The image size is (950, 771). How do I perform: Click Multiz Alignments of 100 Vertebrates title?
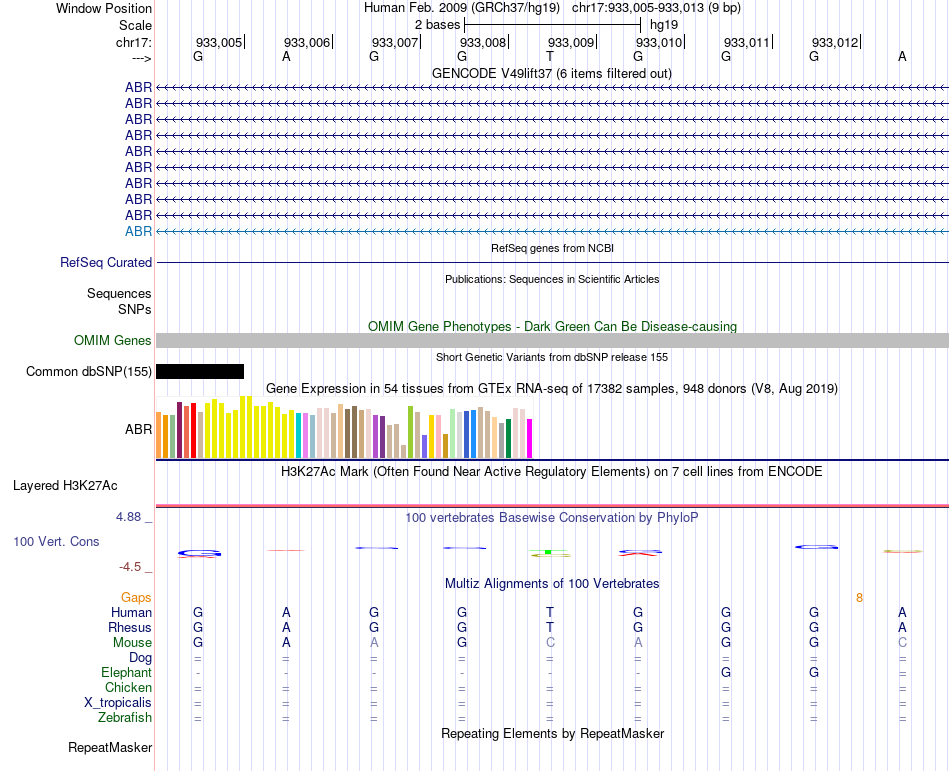pos(552,583)
